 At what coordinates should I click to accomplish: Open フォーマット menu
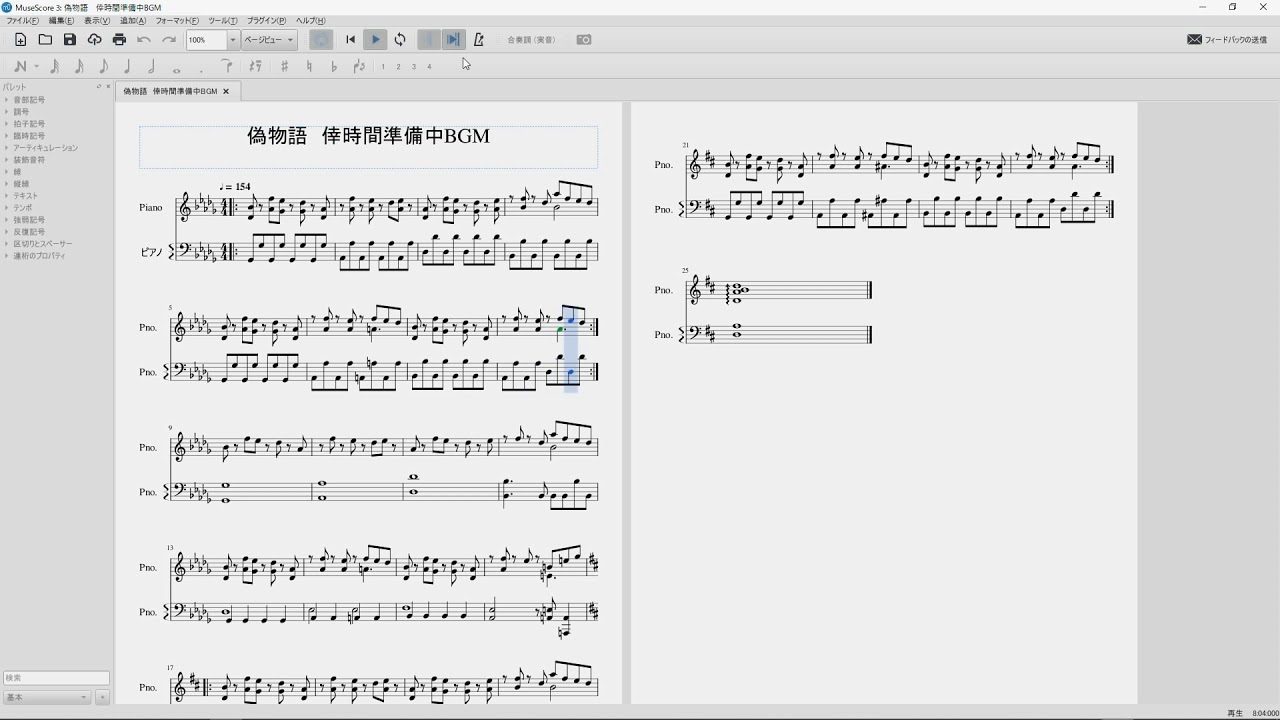coord(177,21)
